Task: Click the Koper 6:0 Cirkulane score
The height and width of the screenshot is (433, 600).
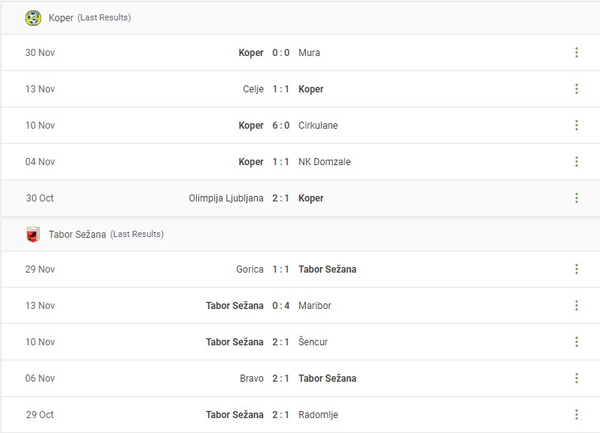Action: (x=281, y=125)
